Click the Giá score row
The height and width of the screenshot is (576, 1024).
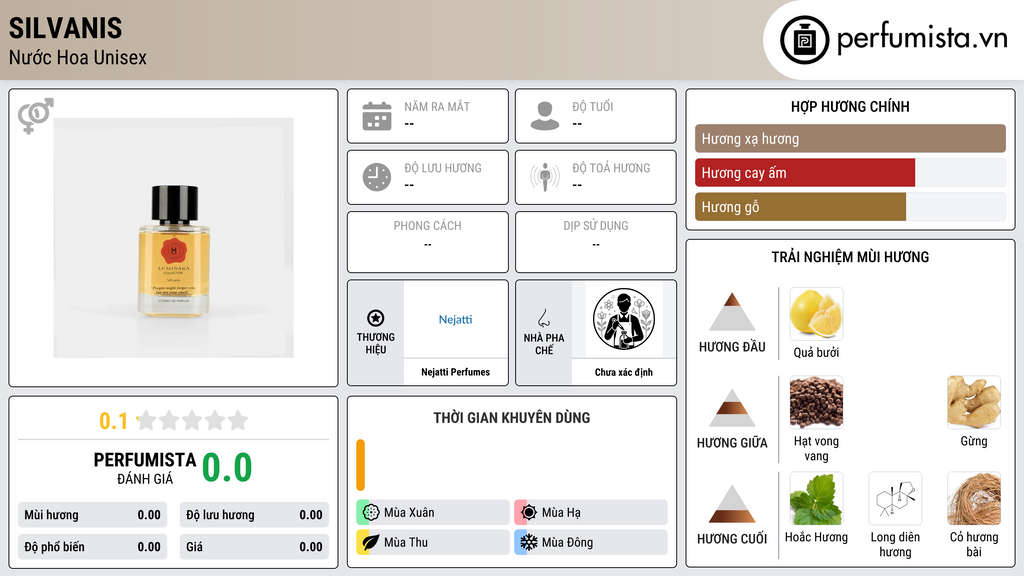pyautogui.click(x=254, y=547)
